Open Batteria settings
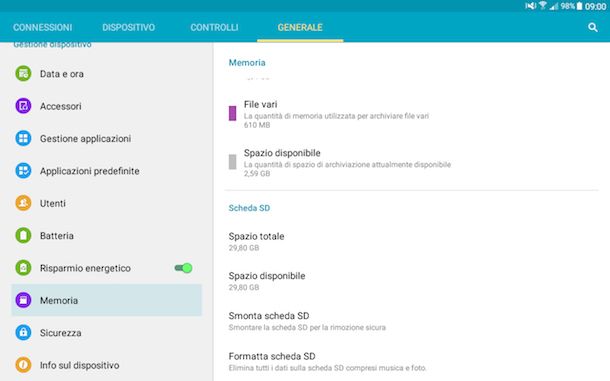The width and height of the screenshot is (610, 381). [106, 235]
